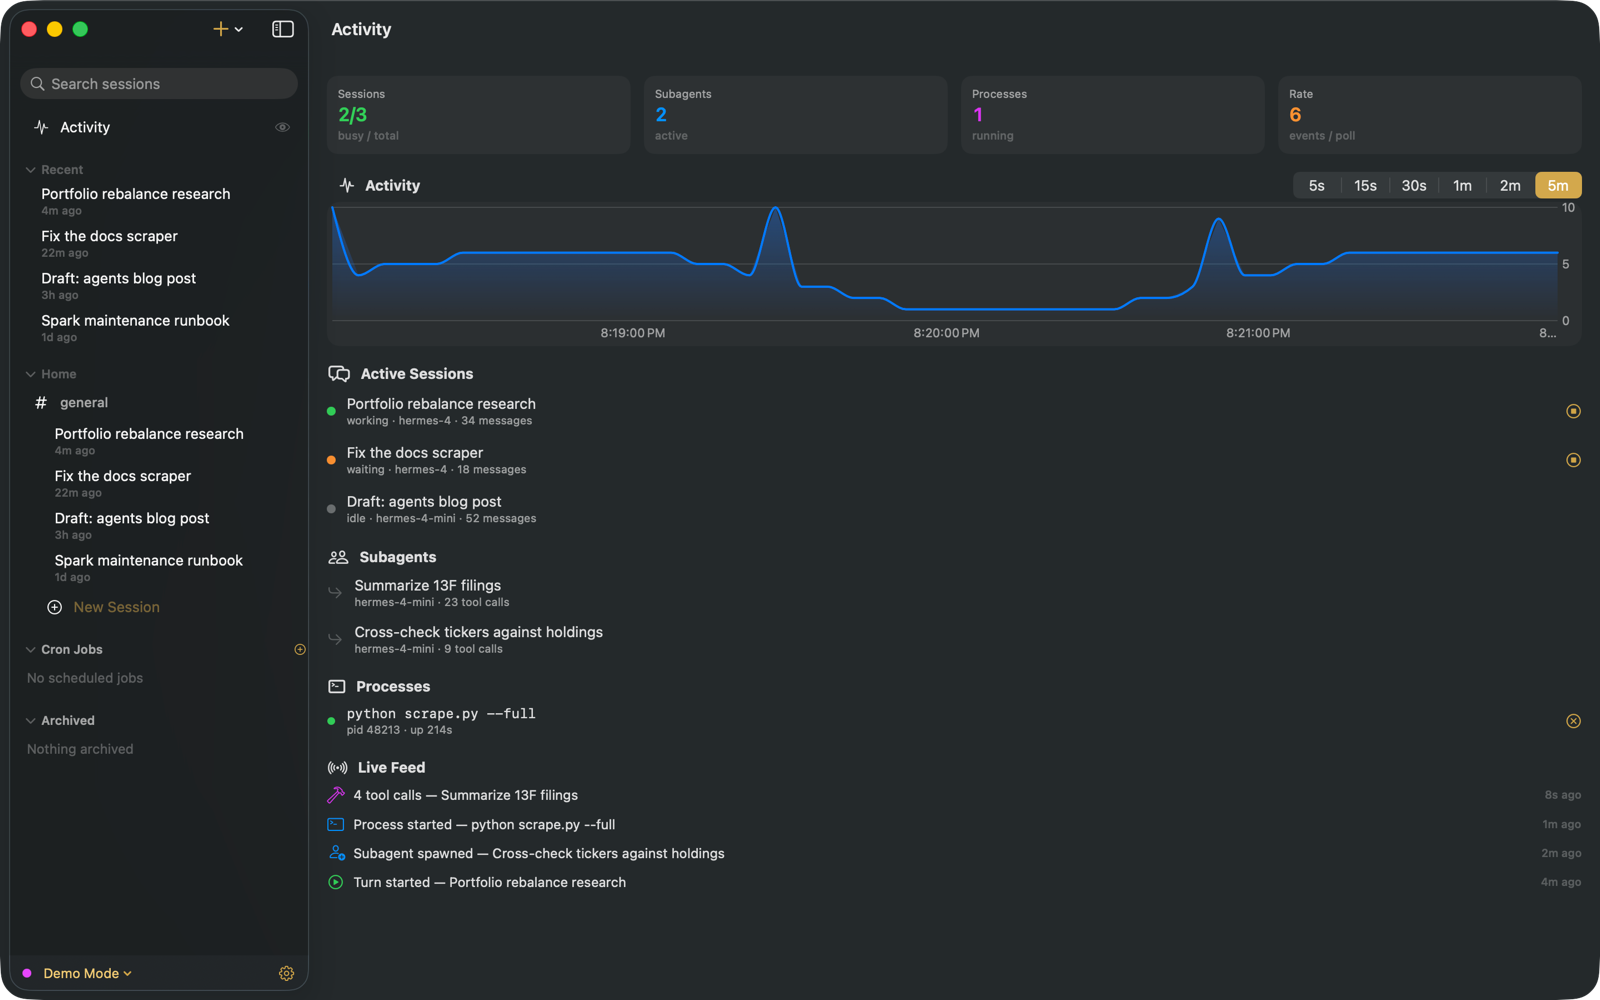Open Fix the docs scraper under general
1600x1000 pixels.
click(x=123, y=484)
